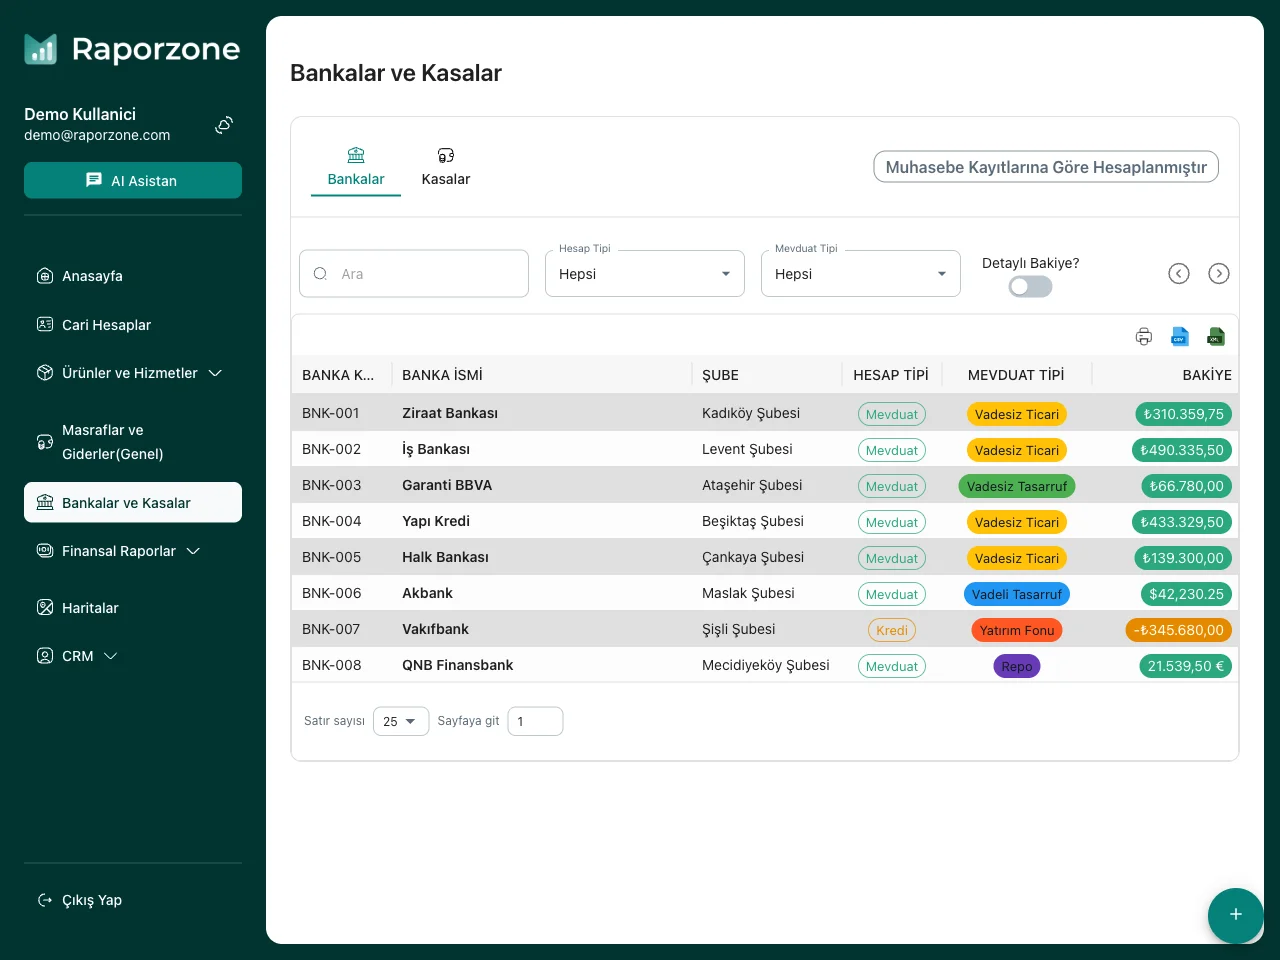Click the sync icon beside Demo Kullanici
This screenshot has height=960, width=1280.
224,125
